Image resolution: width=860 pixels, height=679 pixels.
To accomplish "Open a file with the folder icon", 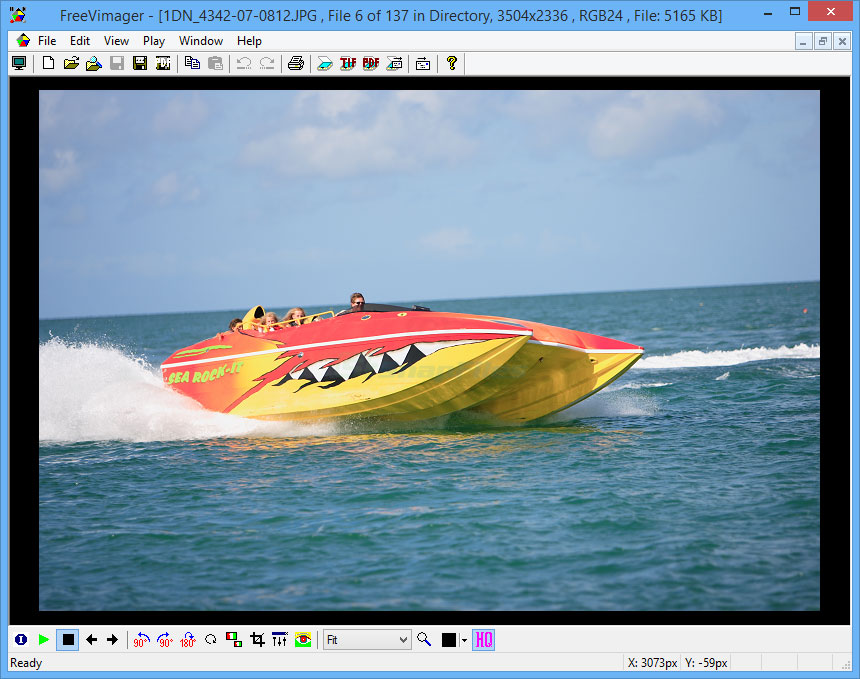I will pos(71,63).
